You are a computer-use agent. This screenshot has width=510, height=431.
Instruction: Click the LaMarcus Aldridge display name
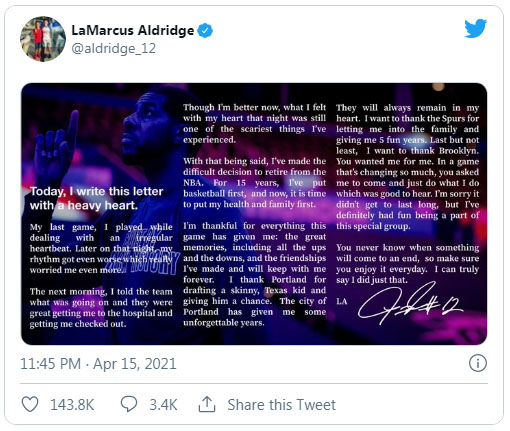coord(133,30)
